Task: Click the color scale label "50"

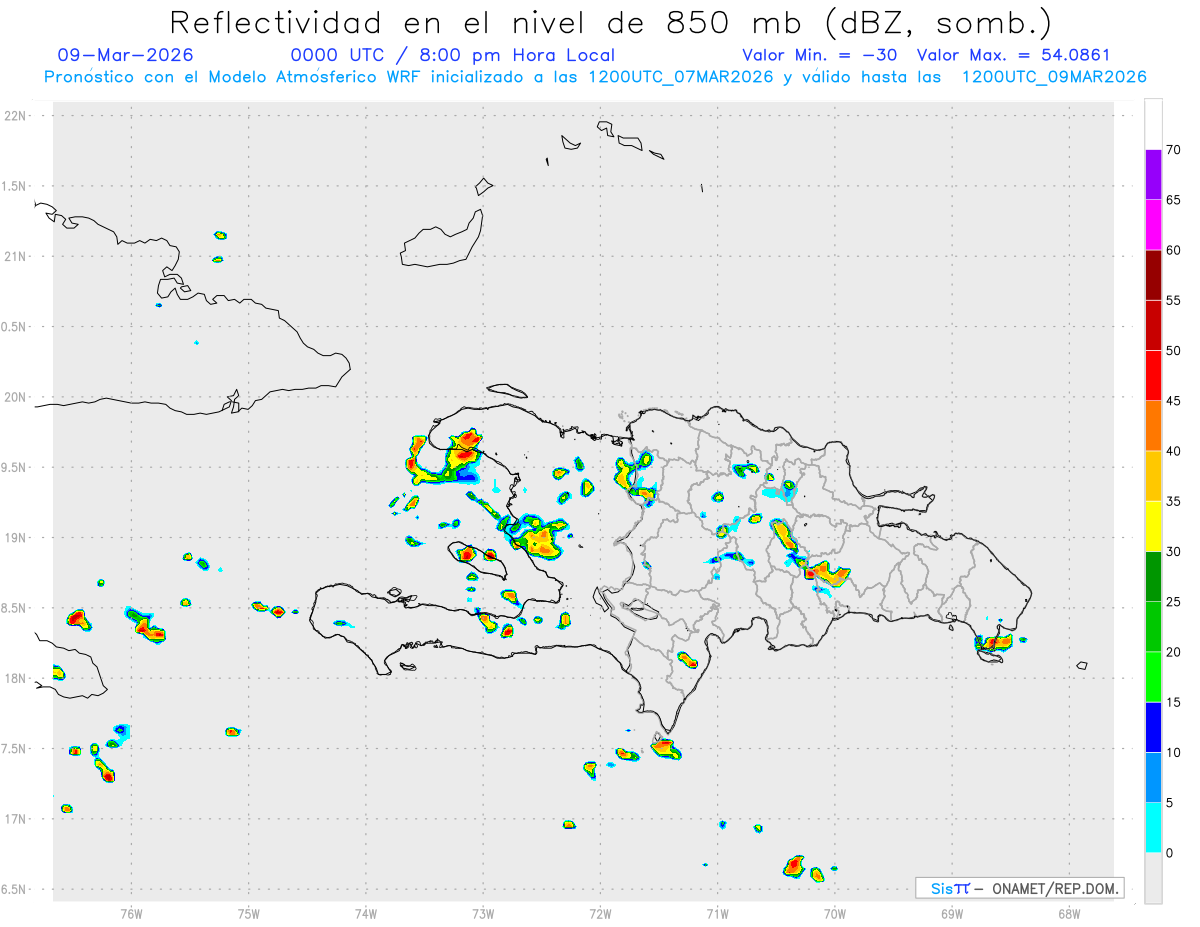Action: tap(1173, 351)
